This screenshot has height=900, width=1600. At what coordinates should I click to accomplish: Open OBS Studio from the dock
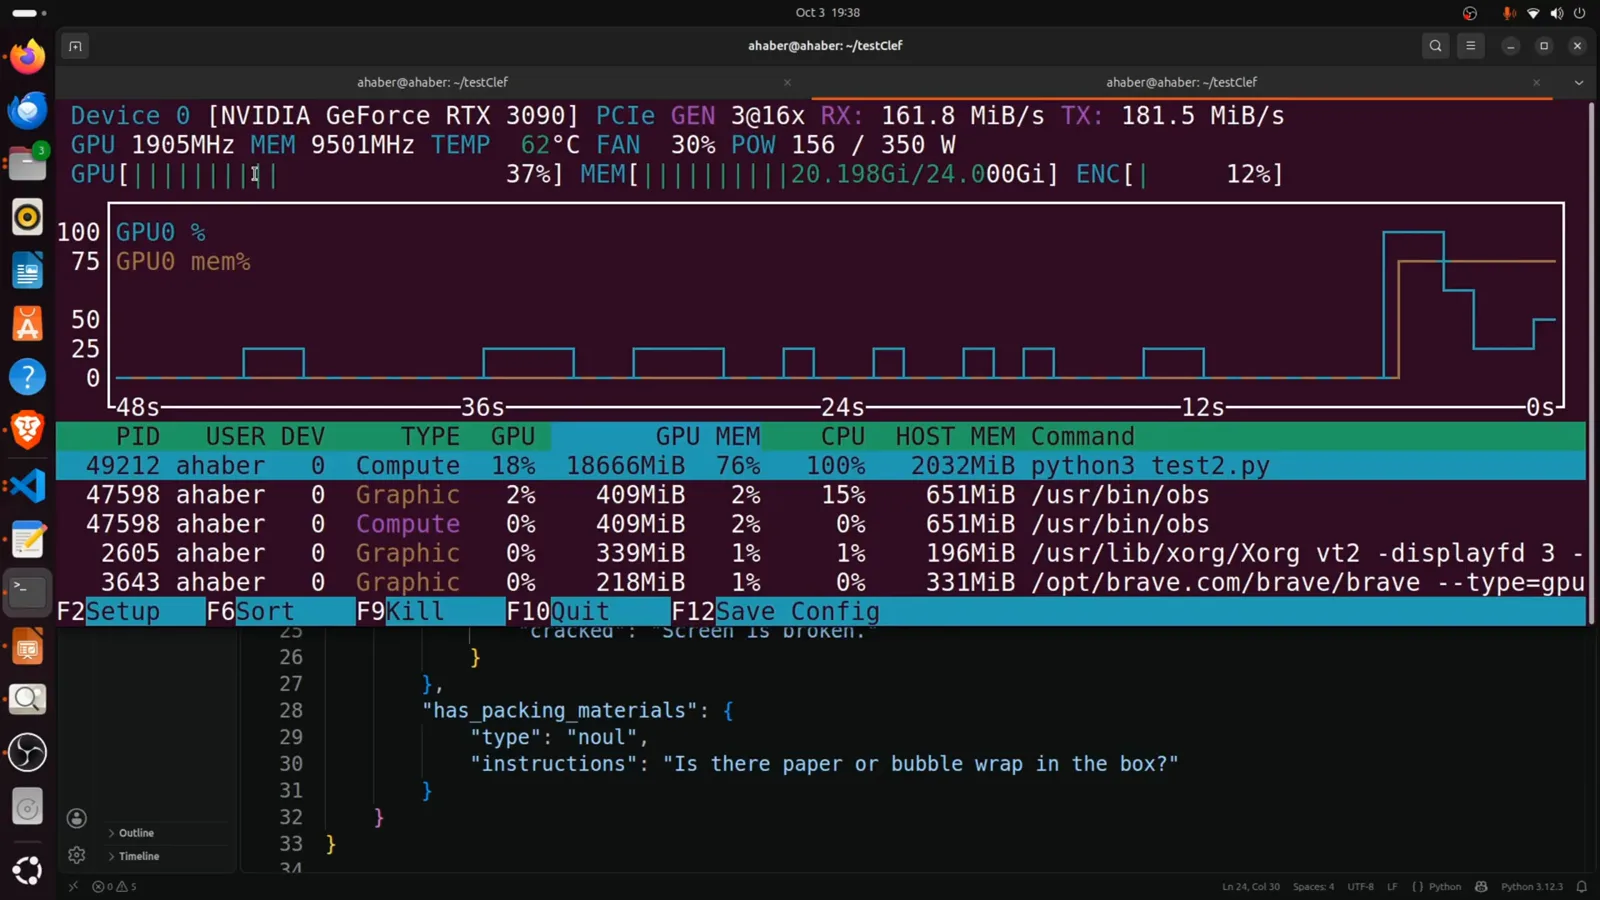pos(28,753)
